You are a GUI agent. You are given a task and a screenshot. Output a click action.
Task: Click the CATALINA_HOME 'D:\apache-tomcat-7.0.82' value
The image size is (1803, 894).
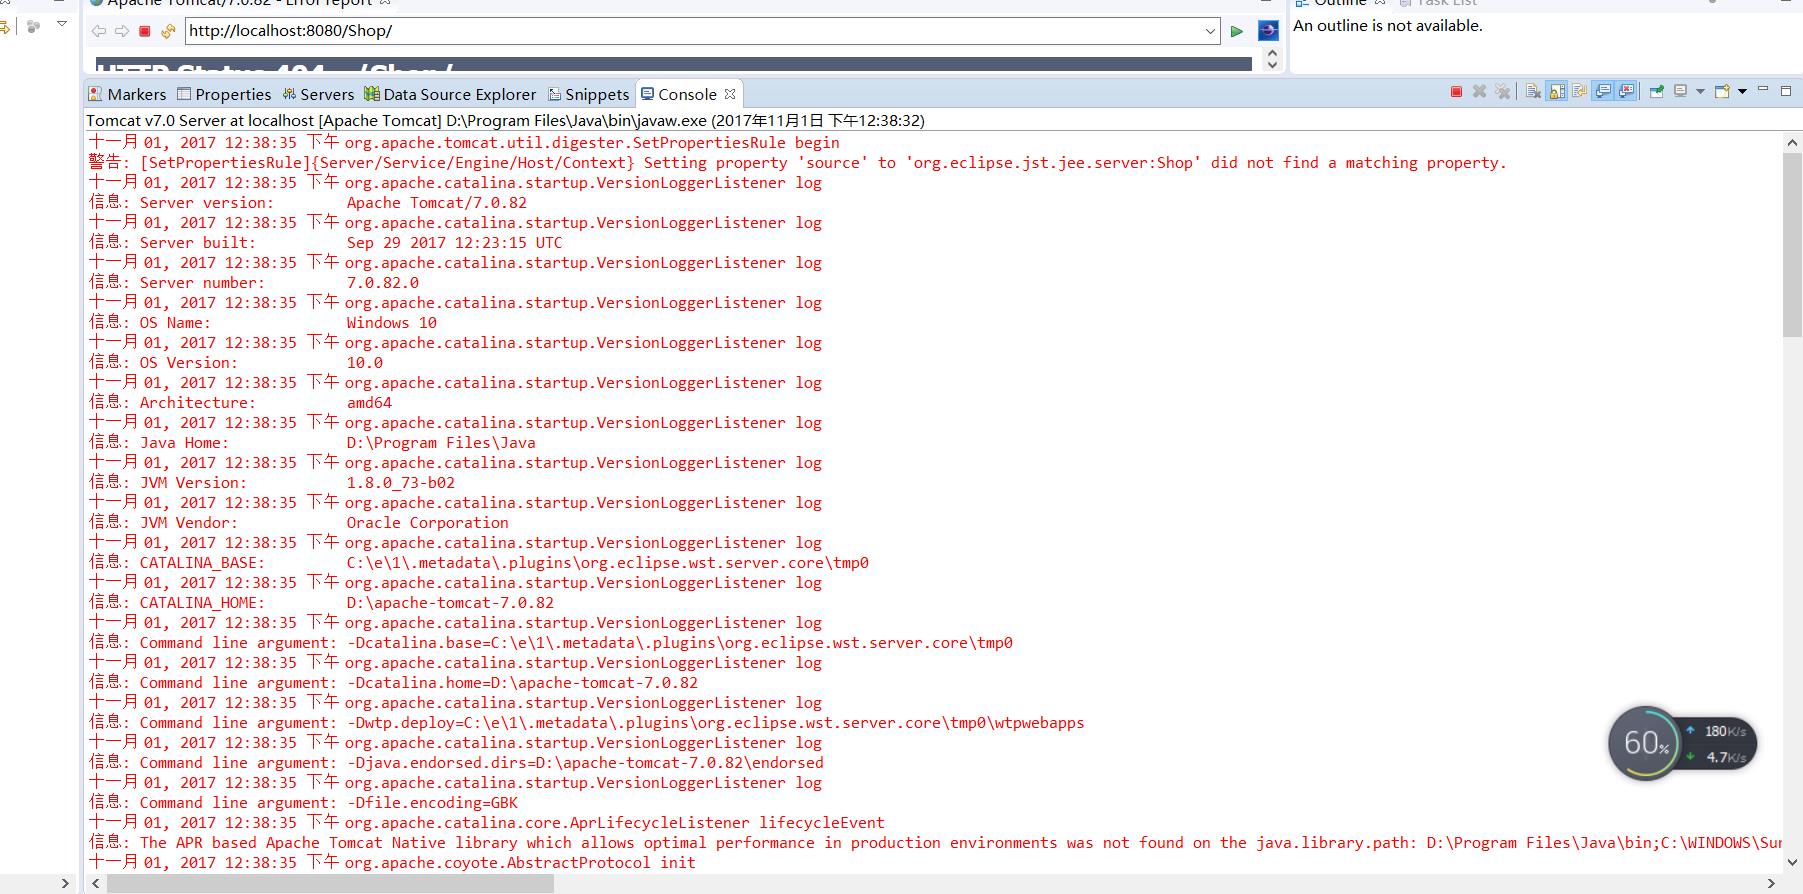point(450,603)
